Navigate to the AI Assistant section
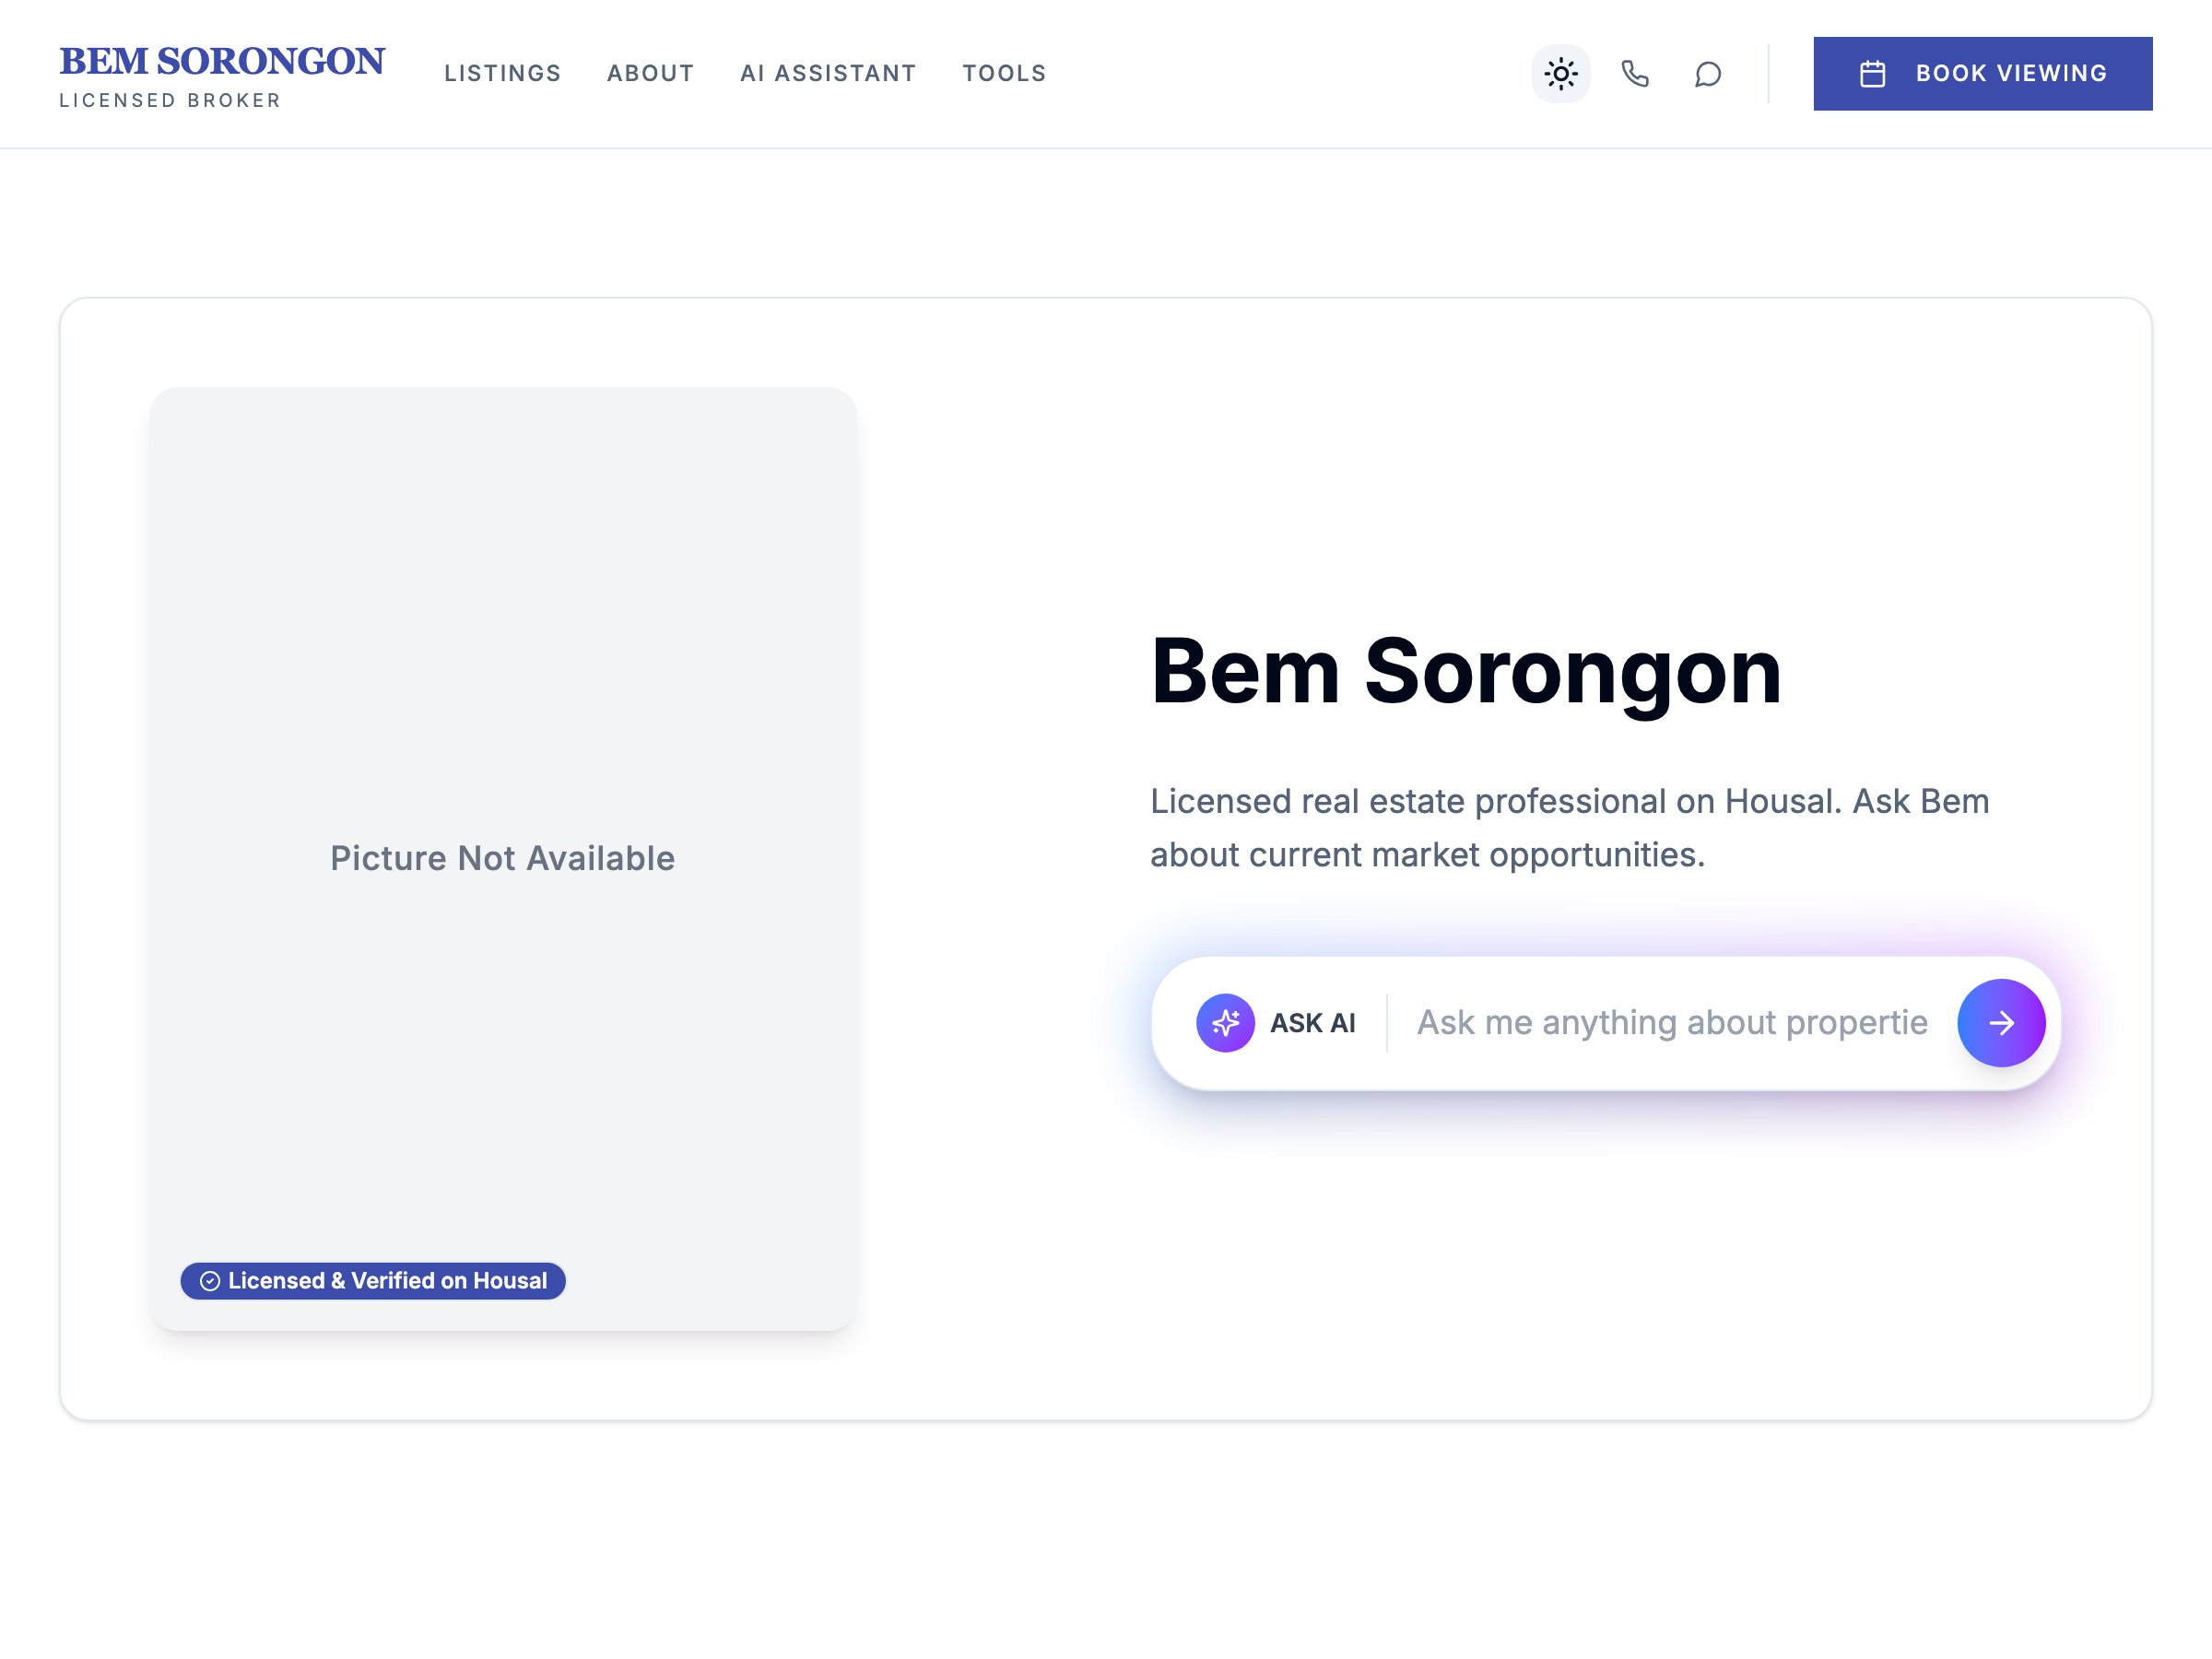The image size is (2212, 1659). coord(827,73)
